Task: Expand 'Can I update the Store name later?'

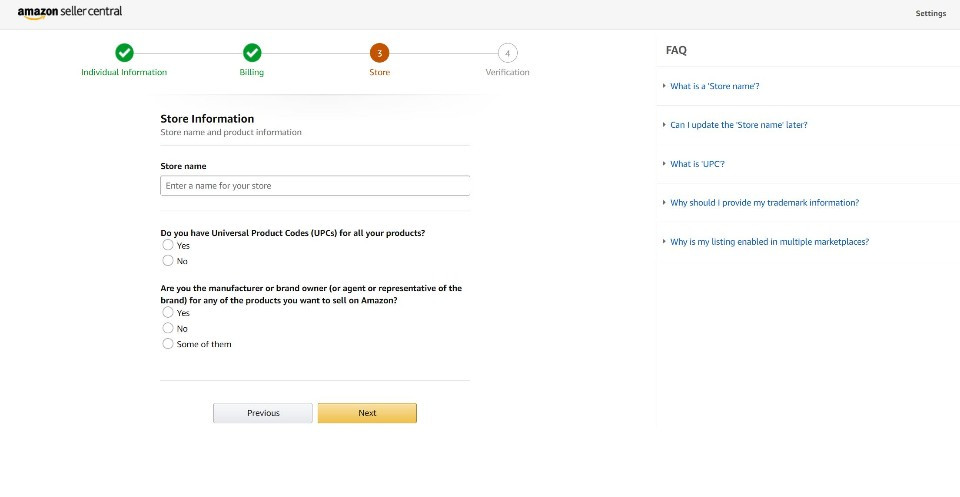Action: [x=738, y=125]
